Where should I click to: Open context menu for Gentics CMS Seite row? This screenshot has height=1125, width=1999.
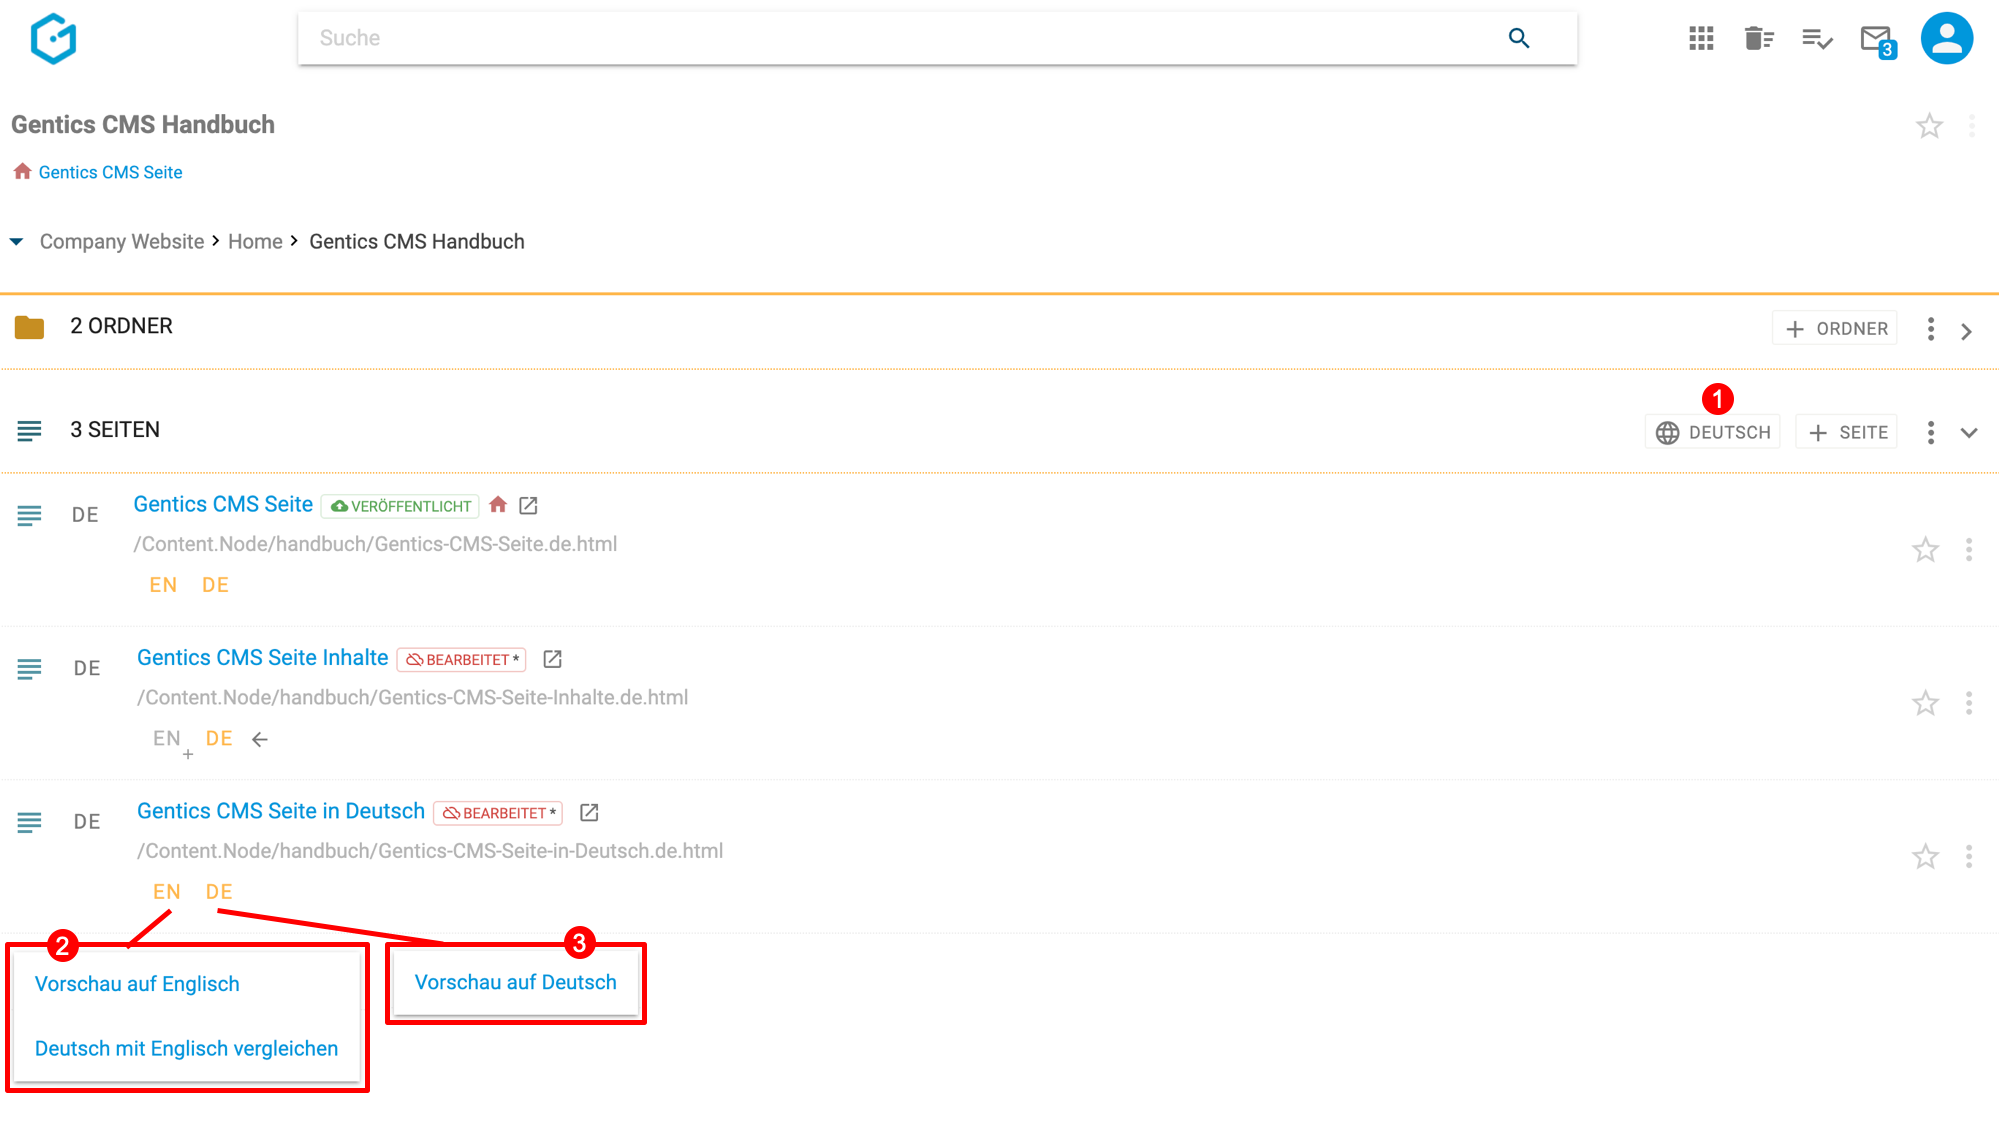pos(1968,550)
